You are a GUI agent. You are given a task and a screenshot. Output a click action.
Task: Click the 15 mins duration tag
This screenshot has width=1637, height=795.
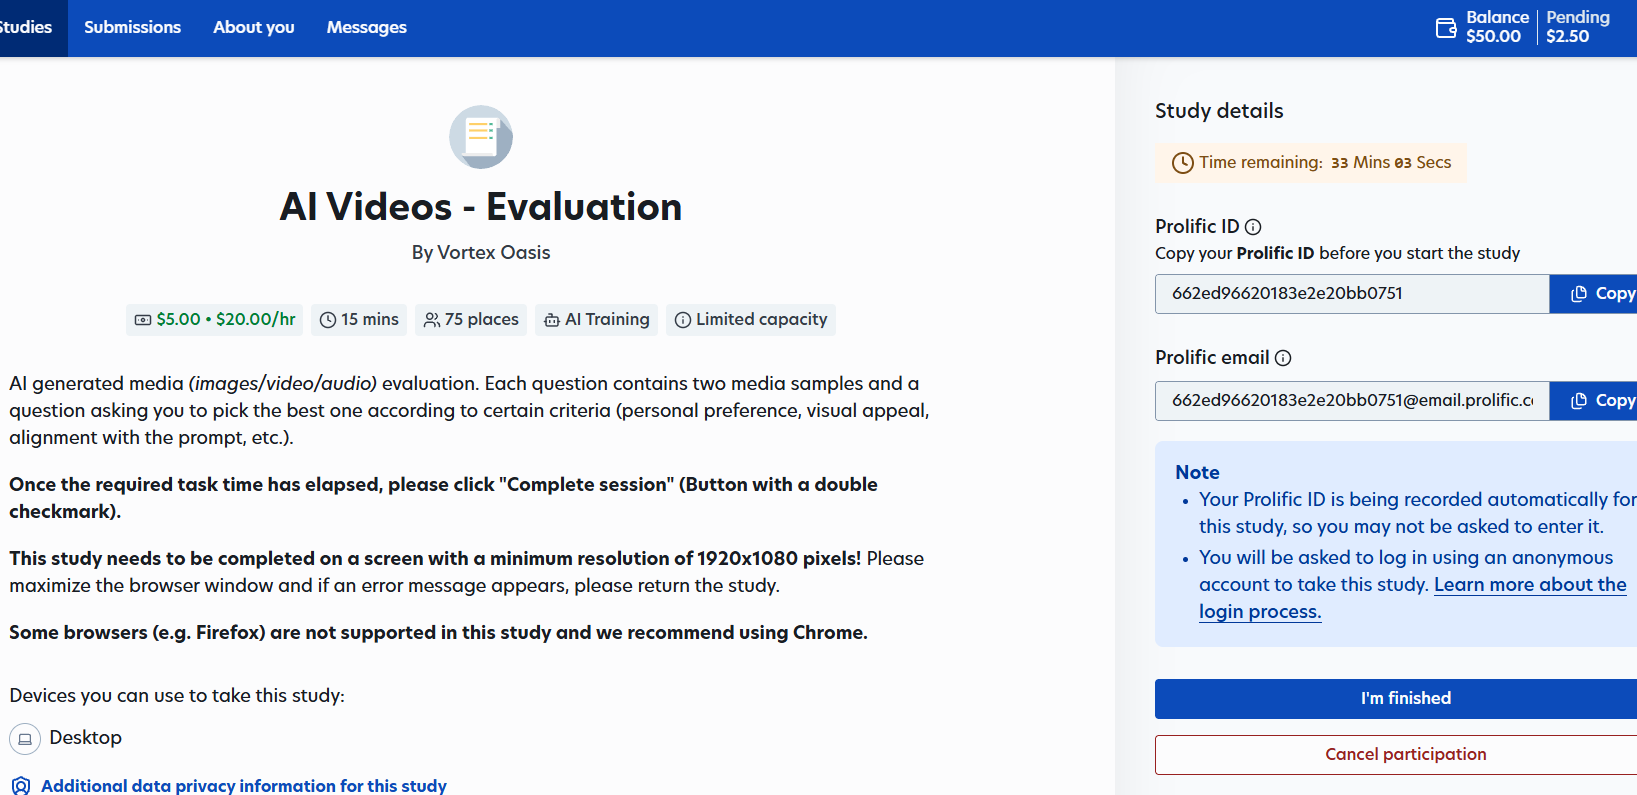[359, 319]
